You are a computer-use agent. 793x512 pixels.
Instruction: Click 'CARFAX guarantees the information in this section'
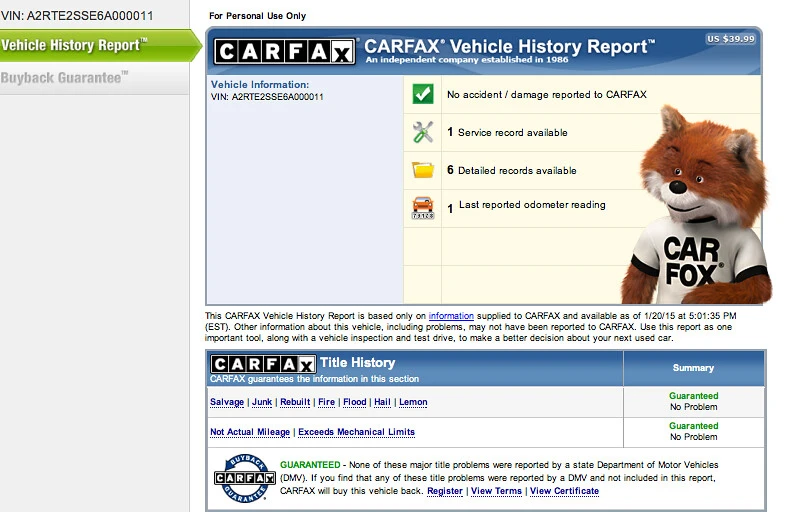315,379
